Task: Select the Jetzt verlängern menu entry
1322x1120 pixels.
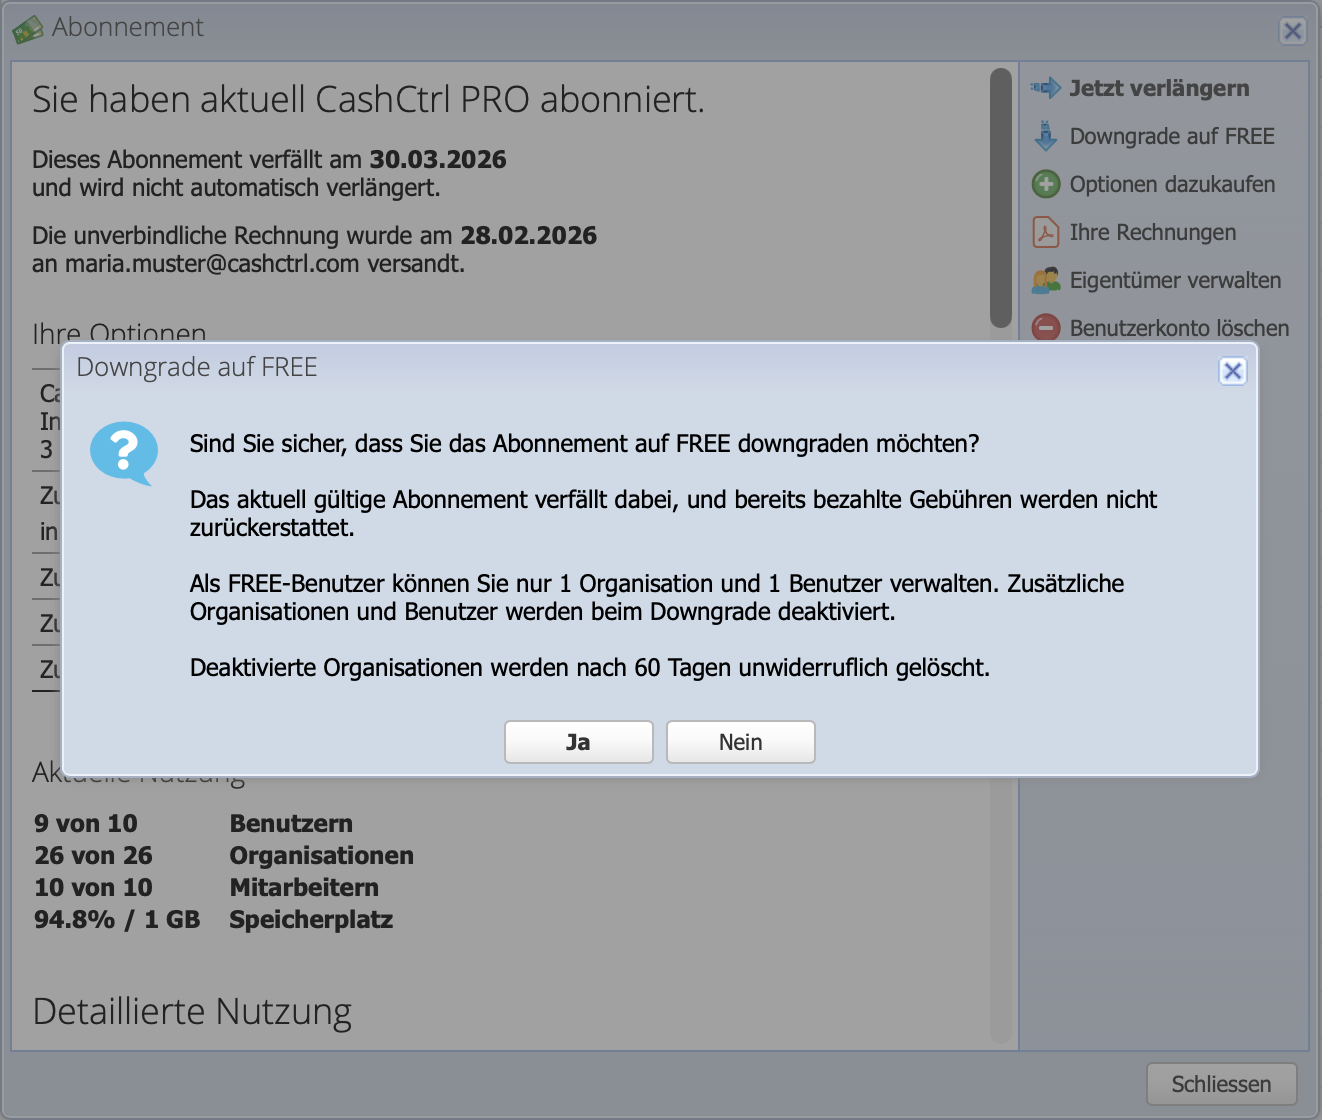Action: (1159, 88)
